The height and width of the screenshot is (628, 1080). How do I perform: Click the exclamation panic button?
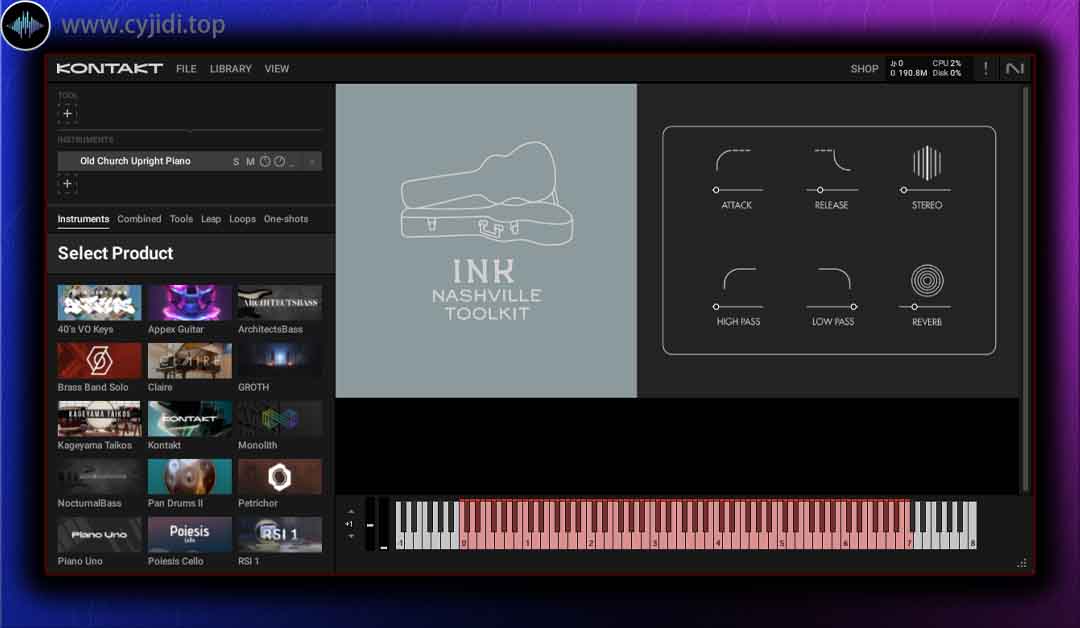986,68
